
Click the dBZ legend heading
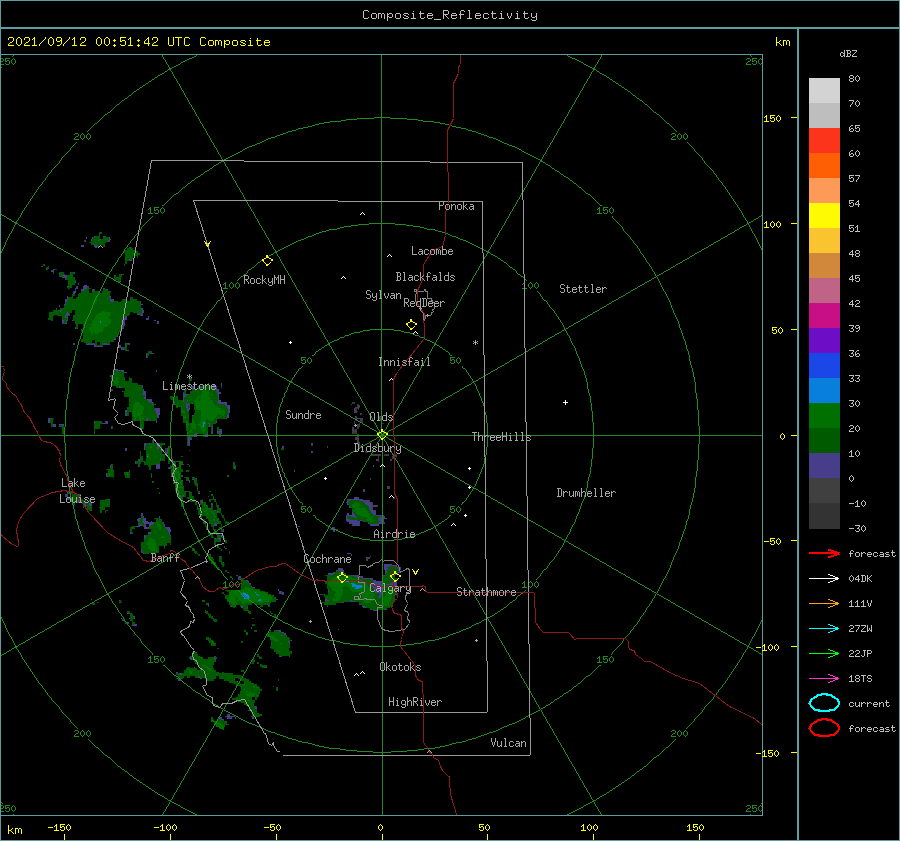(848, 53)
